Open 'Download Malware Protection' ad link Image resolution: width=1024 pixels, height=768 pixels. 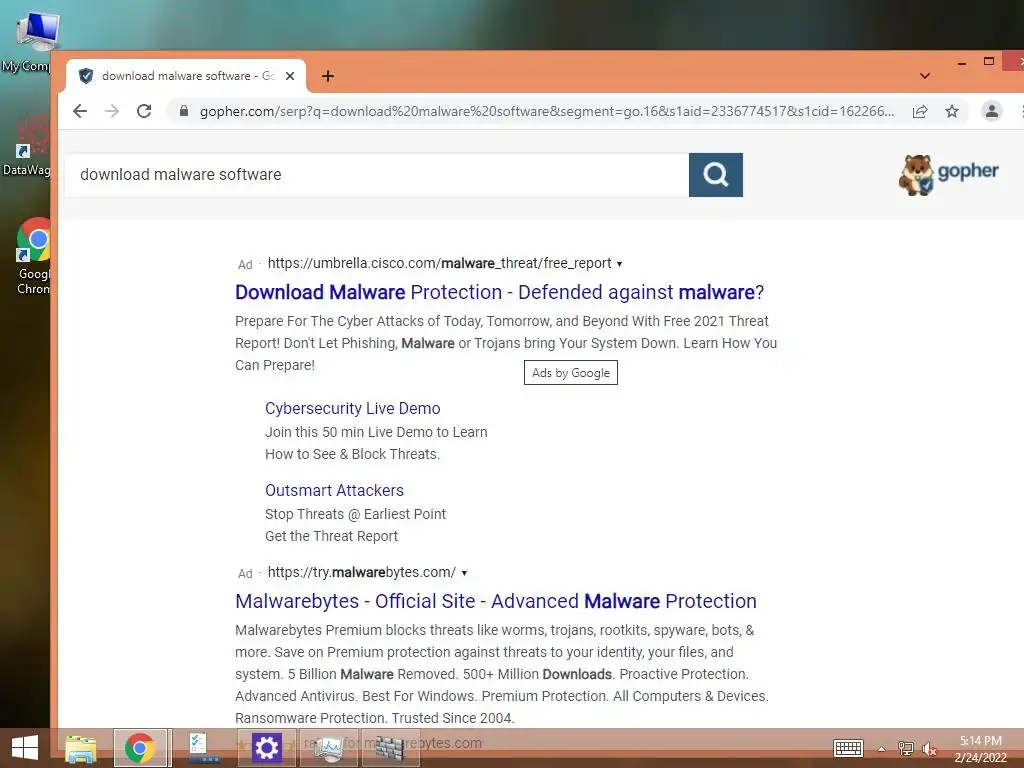pos(500,292)
